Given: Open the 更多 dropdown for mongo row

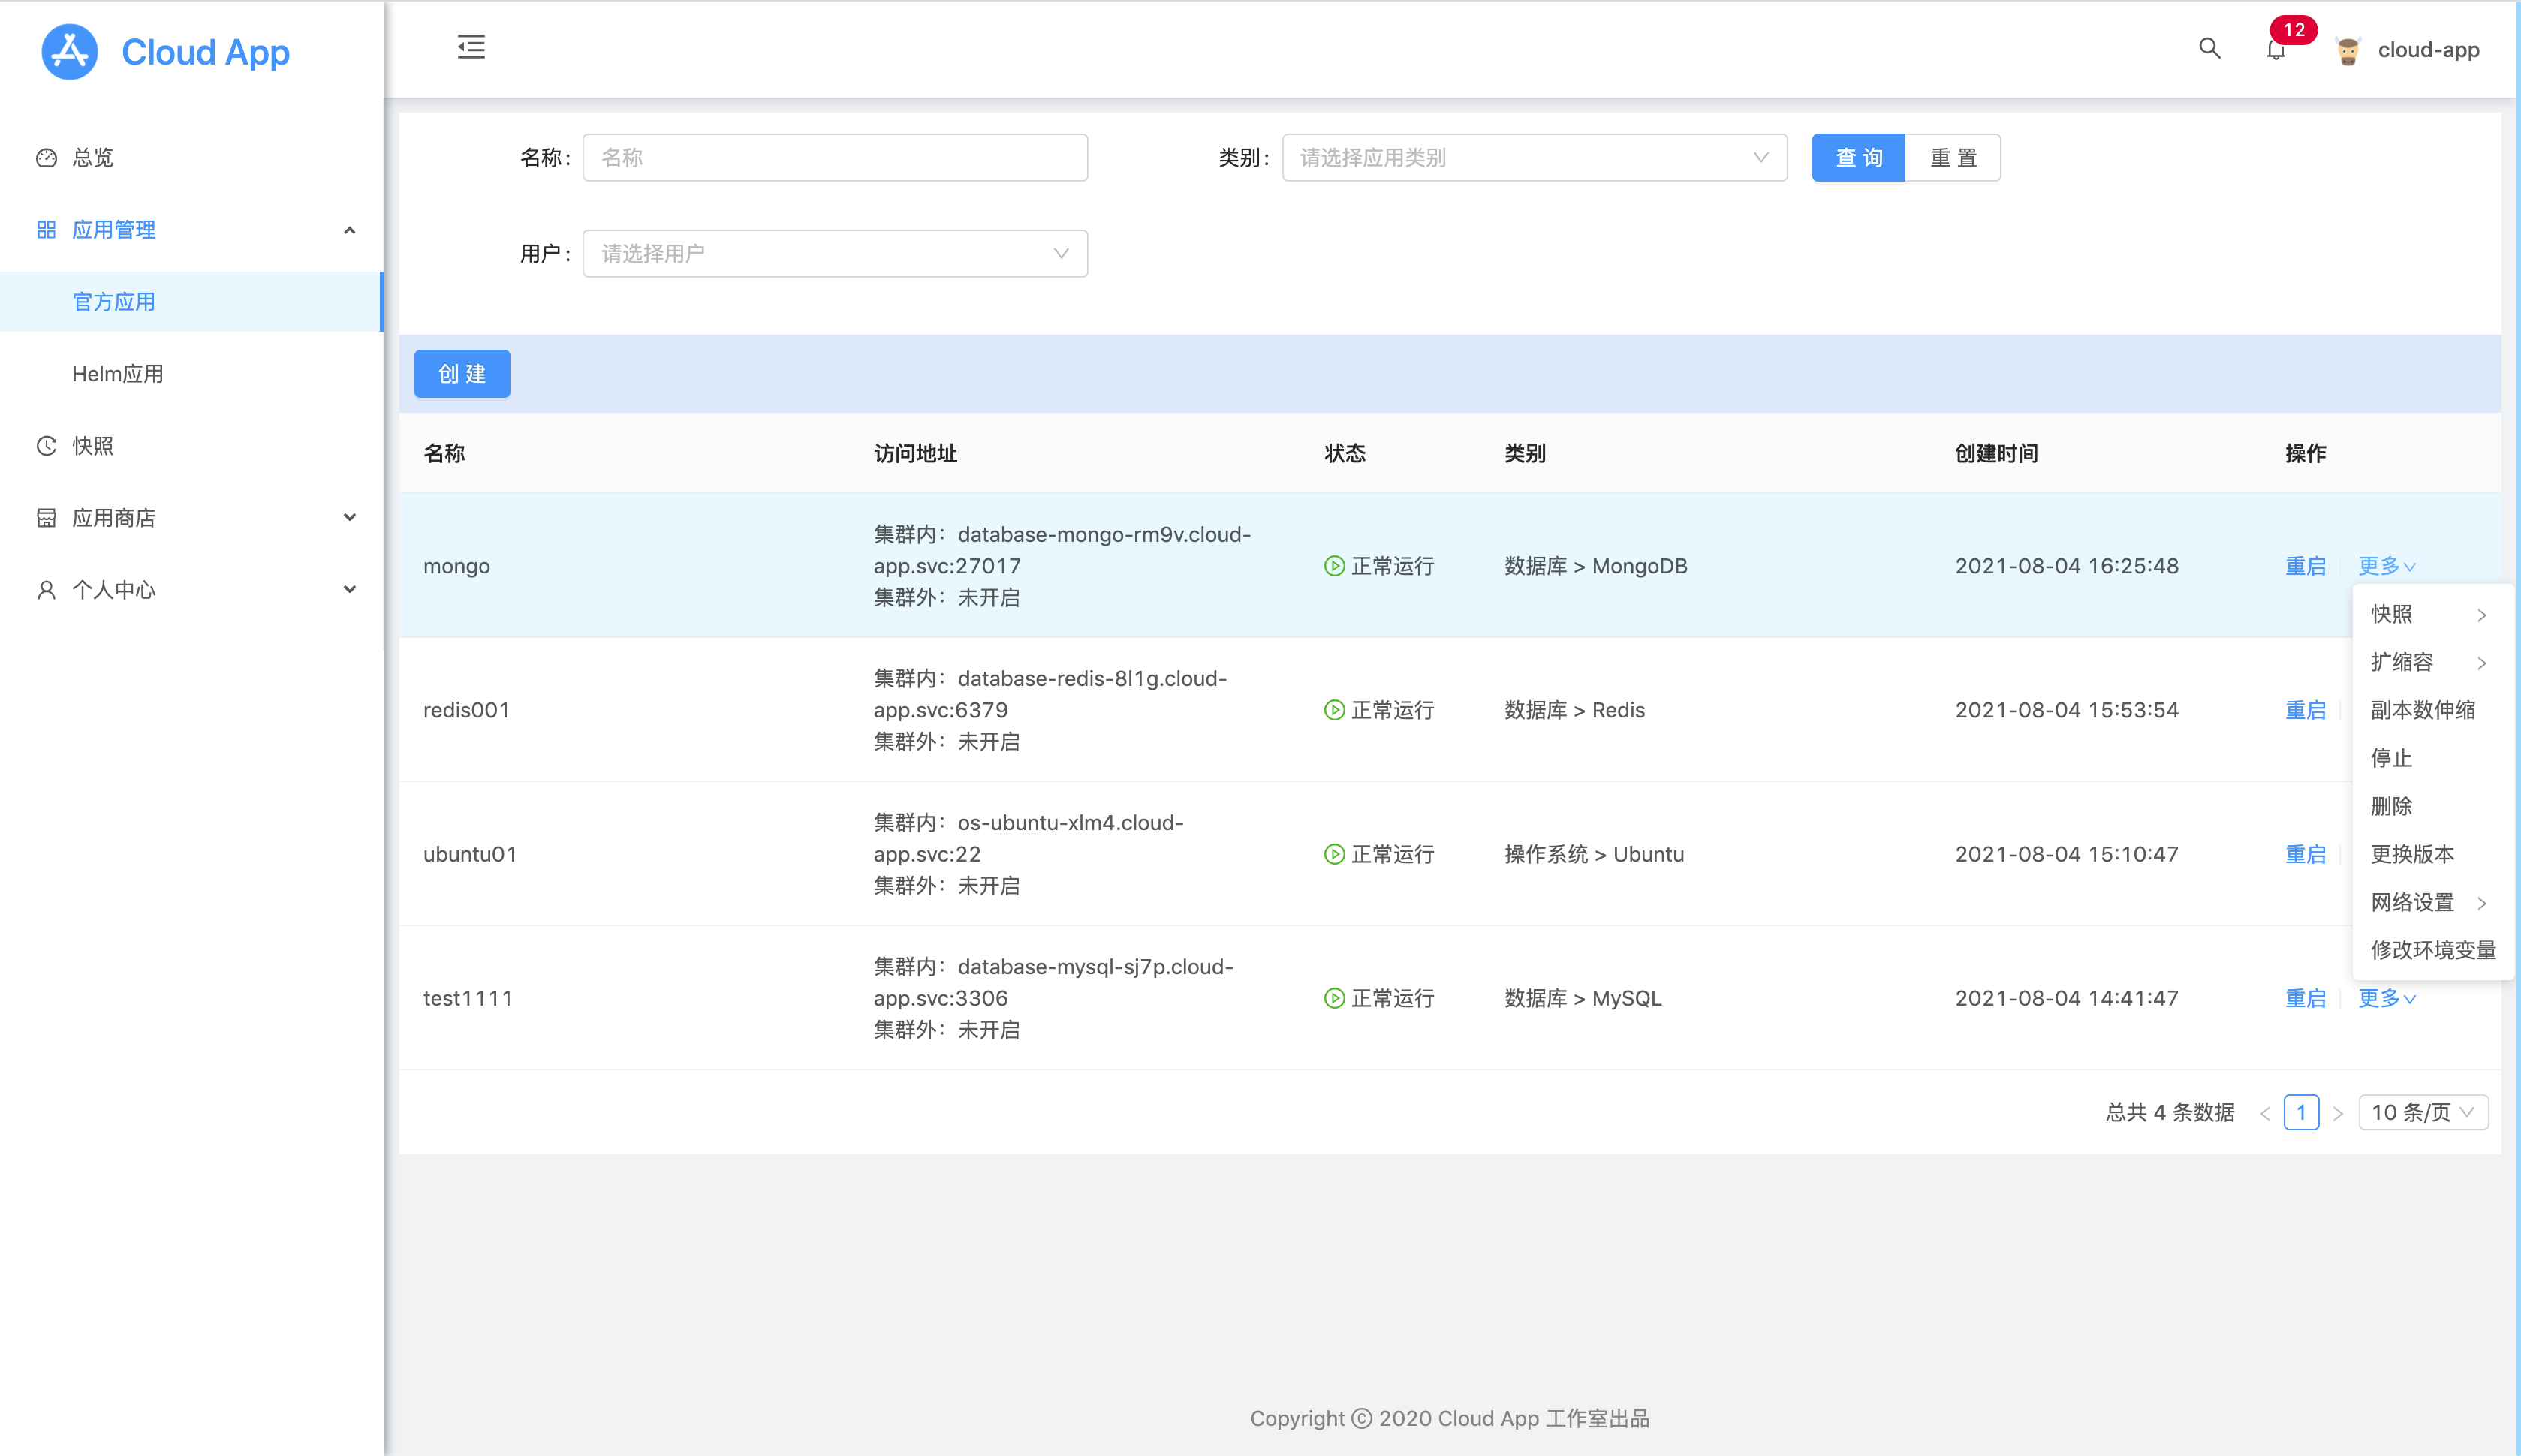Looking at the screenshot, I should [2386, 566].
